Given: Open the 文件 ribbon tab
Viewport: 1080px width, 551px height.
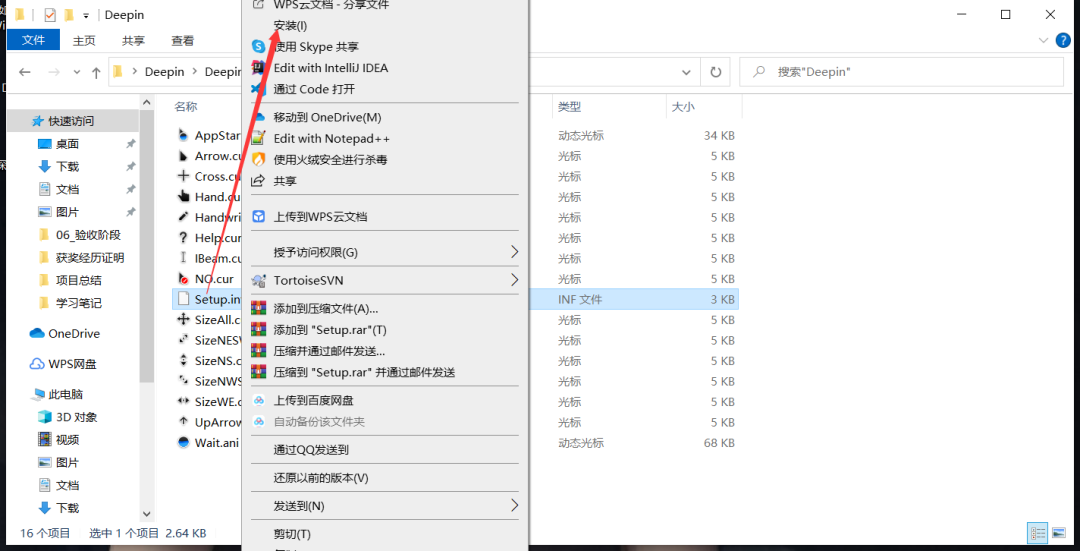Looking at the screenshot, I should coord(33,41).
